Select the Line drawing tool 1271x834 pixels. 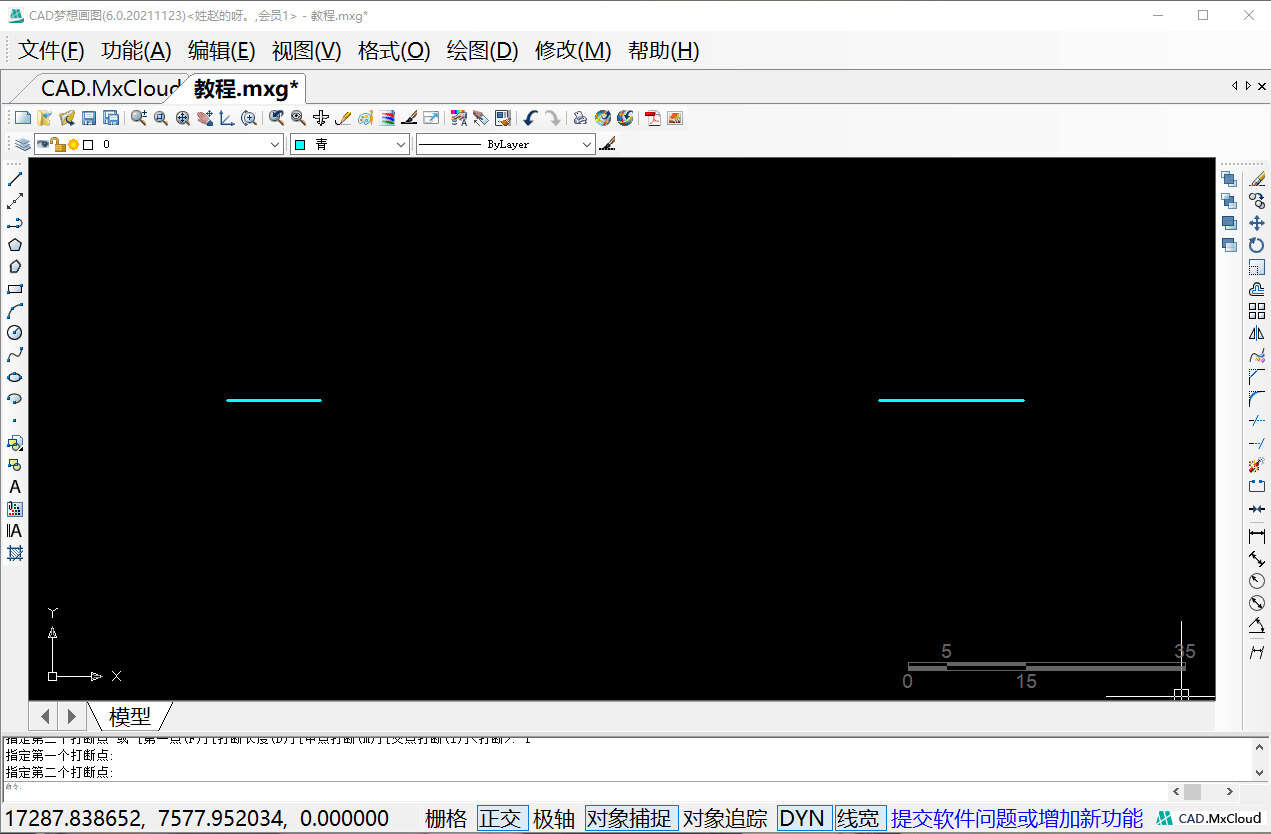pos(15,179)
